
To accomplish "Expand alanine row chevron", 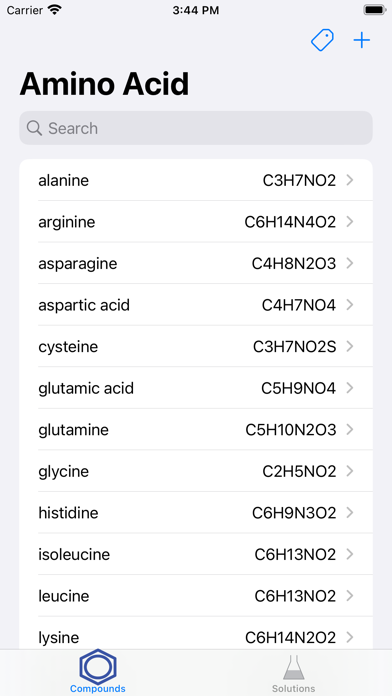I will [x=350, y=180].
